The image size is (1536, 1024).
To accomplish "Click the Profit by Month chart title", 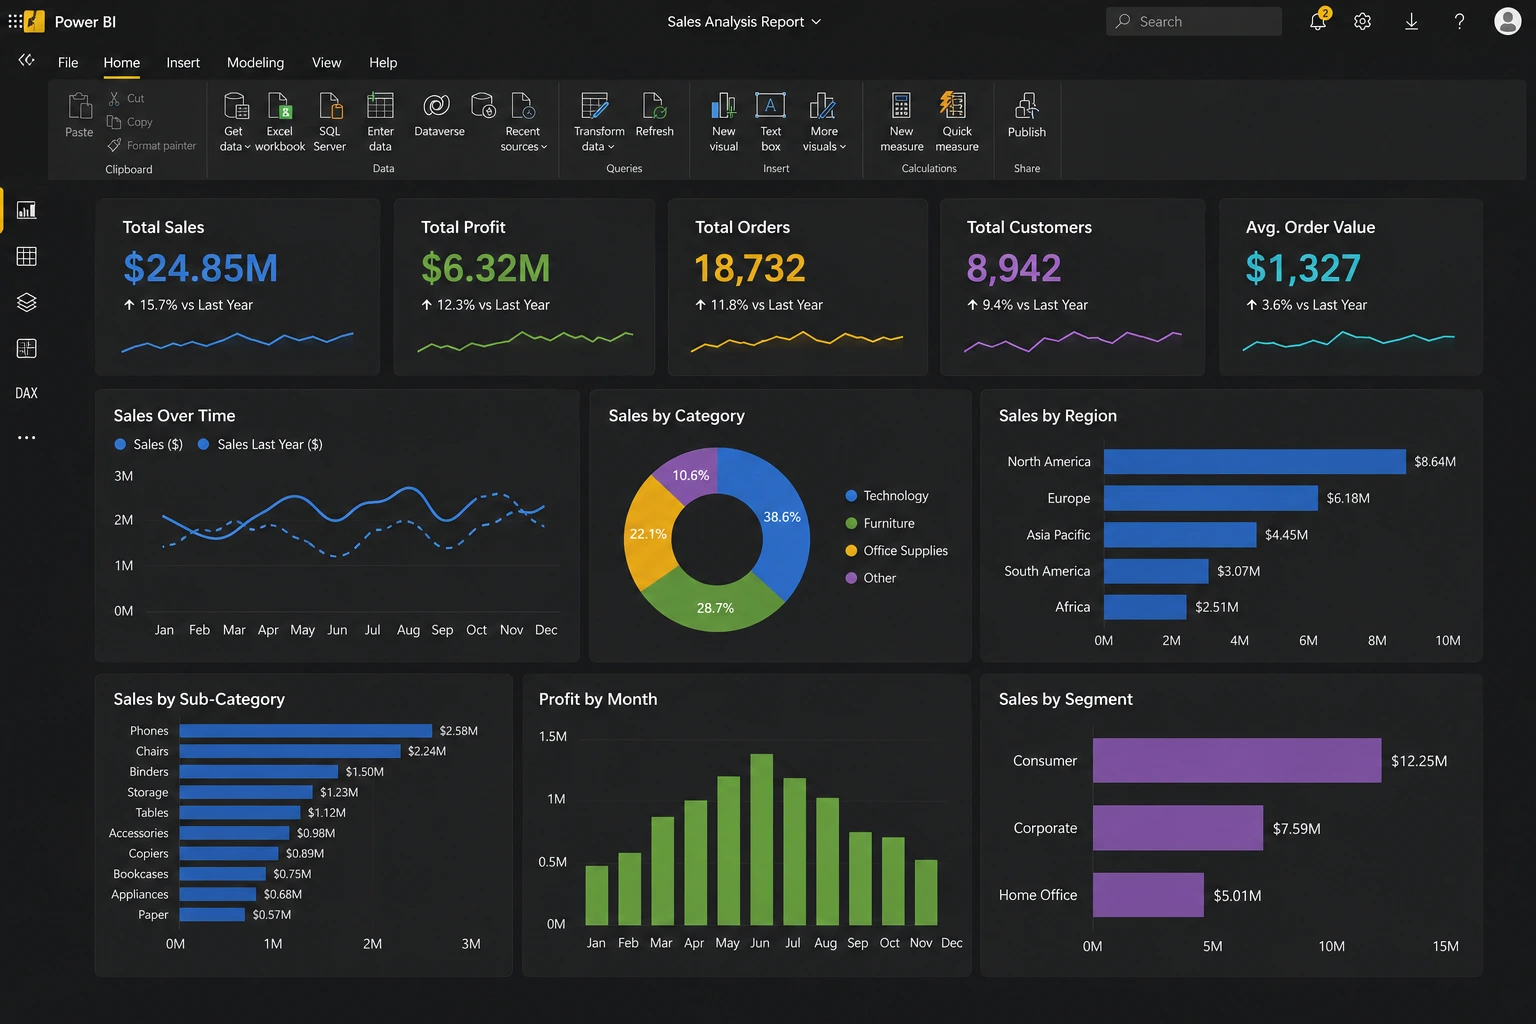I will pyautogui.click(x=598, y=699).
